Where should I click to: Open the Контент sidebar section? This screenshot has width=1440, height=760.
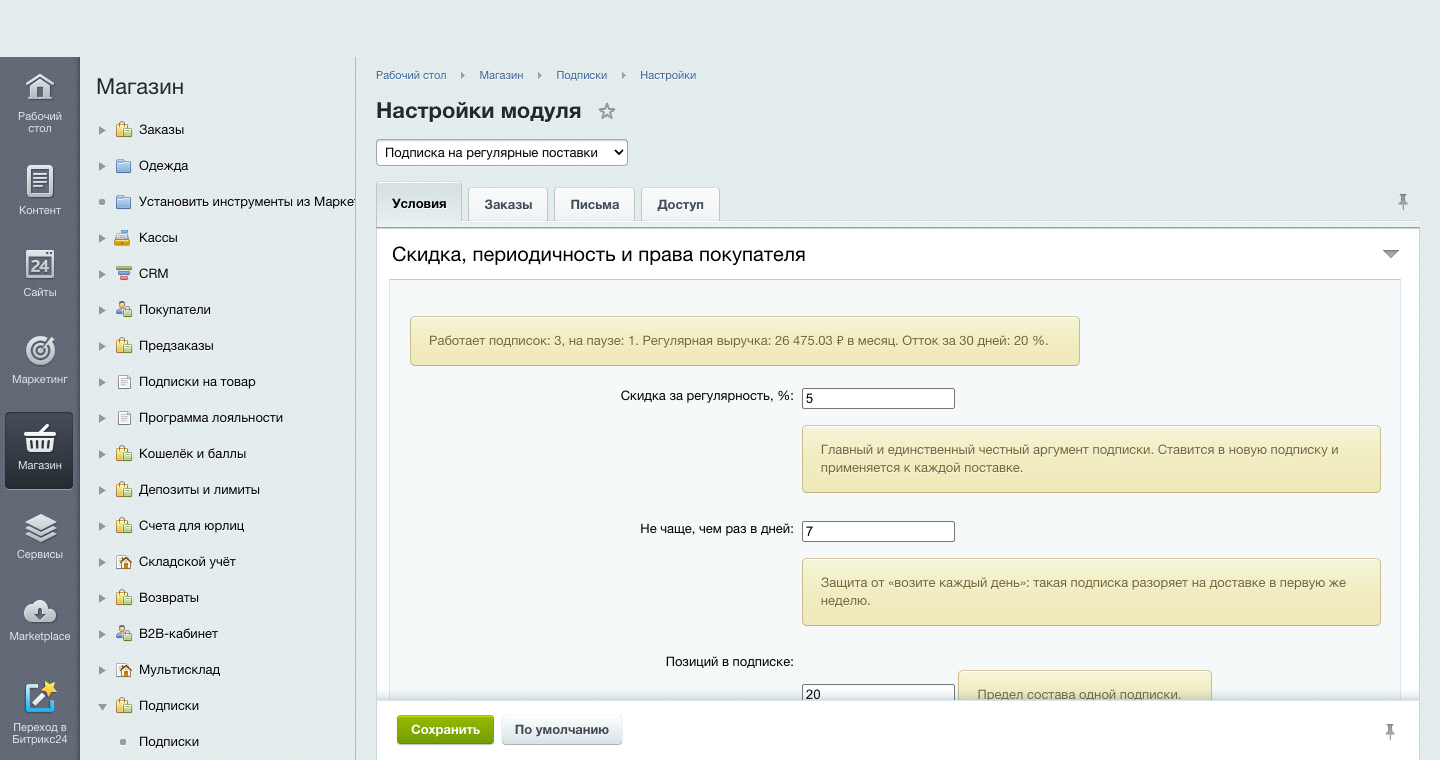click(40, 190)
